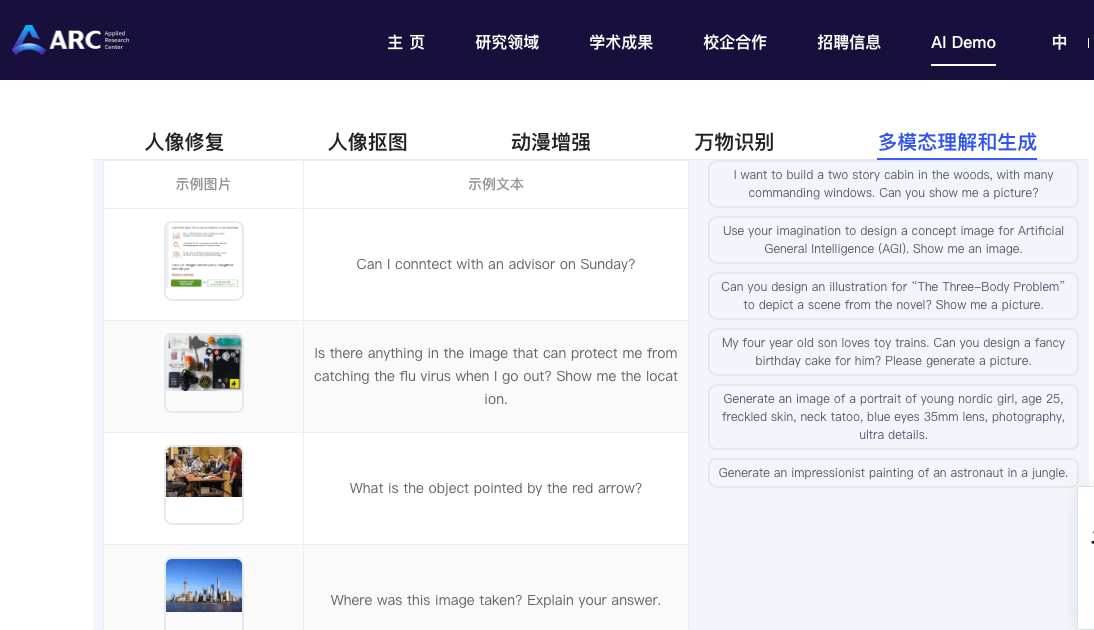Click the toy trains birthday cake prompt
Screen dimensions: 1094x630
pyautogui.click(x=893, y=352)
